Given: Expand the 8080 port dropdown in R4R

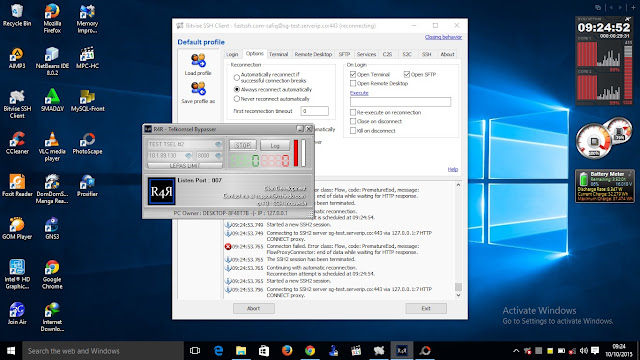Looking at the screenshot, I should coord(218,156).
